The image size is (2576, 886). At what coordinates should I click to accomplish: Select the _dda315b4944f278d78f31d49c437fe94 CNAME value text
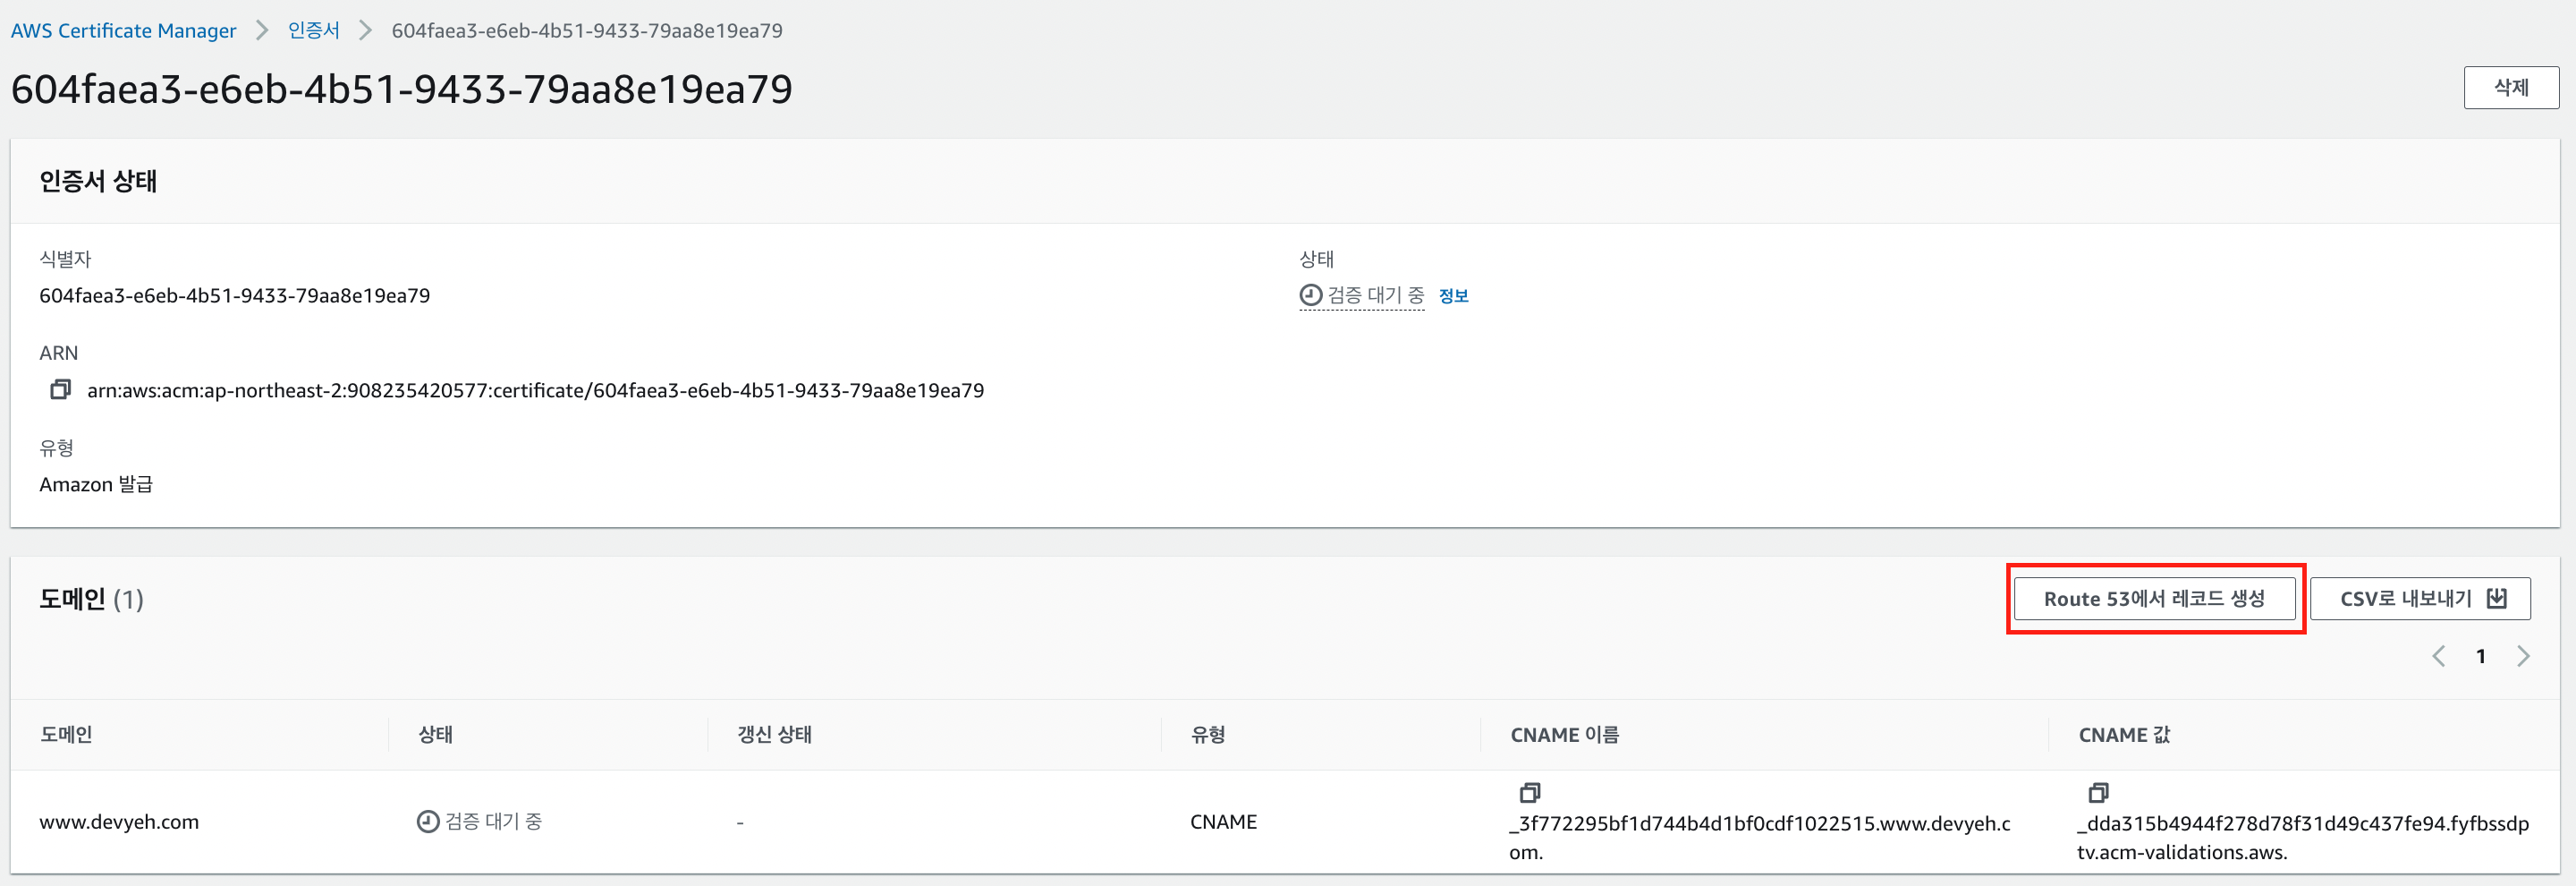coord(2303,837)
